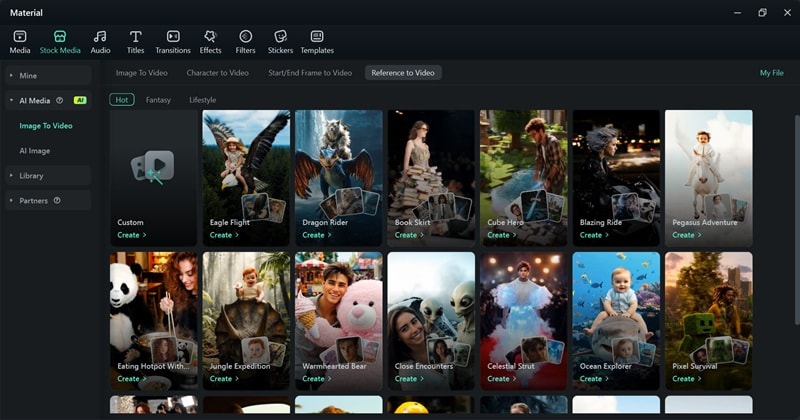Open the Pegasus Adventure template thumbnail

point(709,178)
